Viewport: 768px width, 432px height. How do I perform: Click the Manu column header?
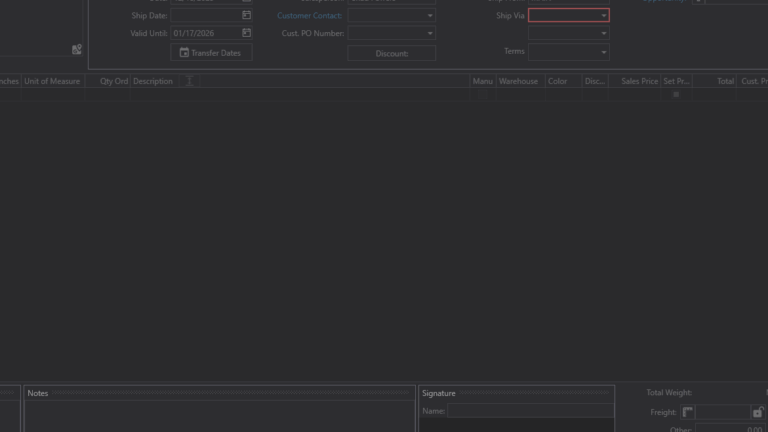tap(483, 81)
